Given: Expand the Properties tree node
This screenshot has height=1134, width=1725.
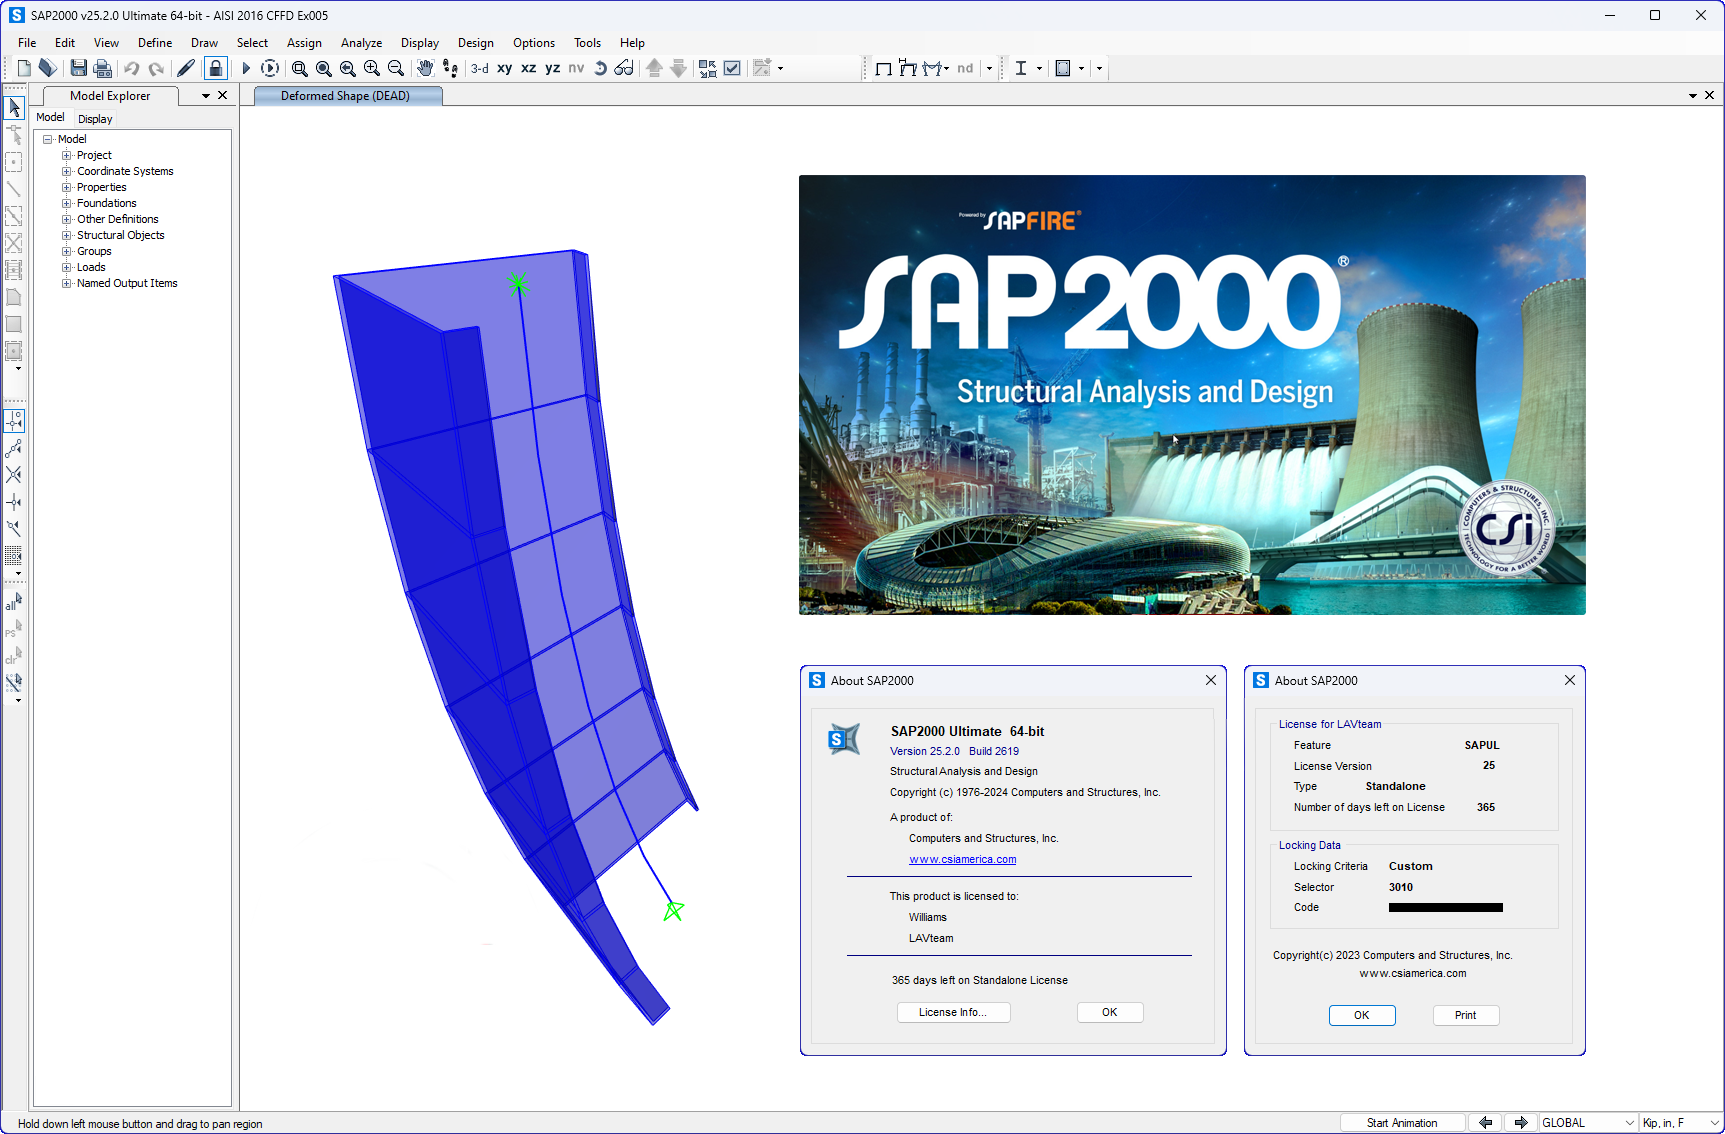Looking at the screenshot, I should tap(67, 187).
